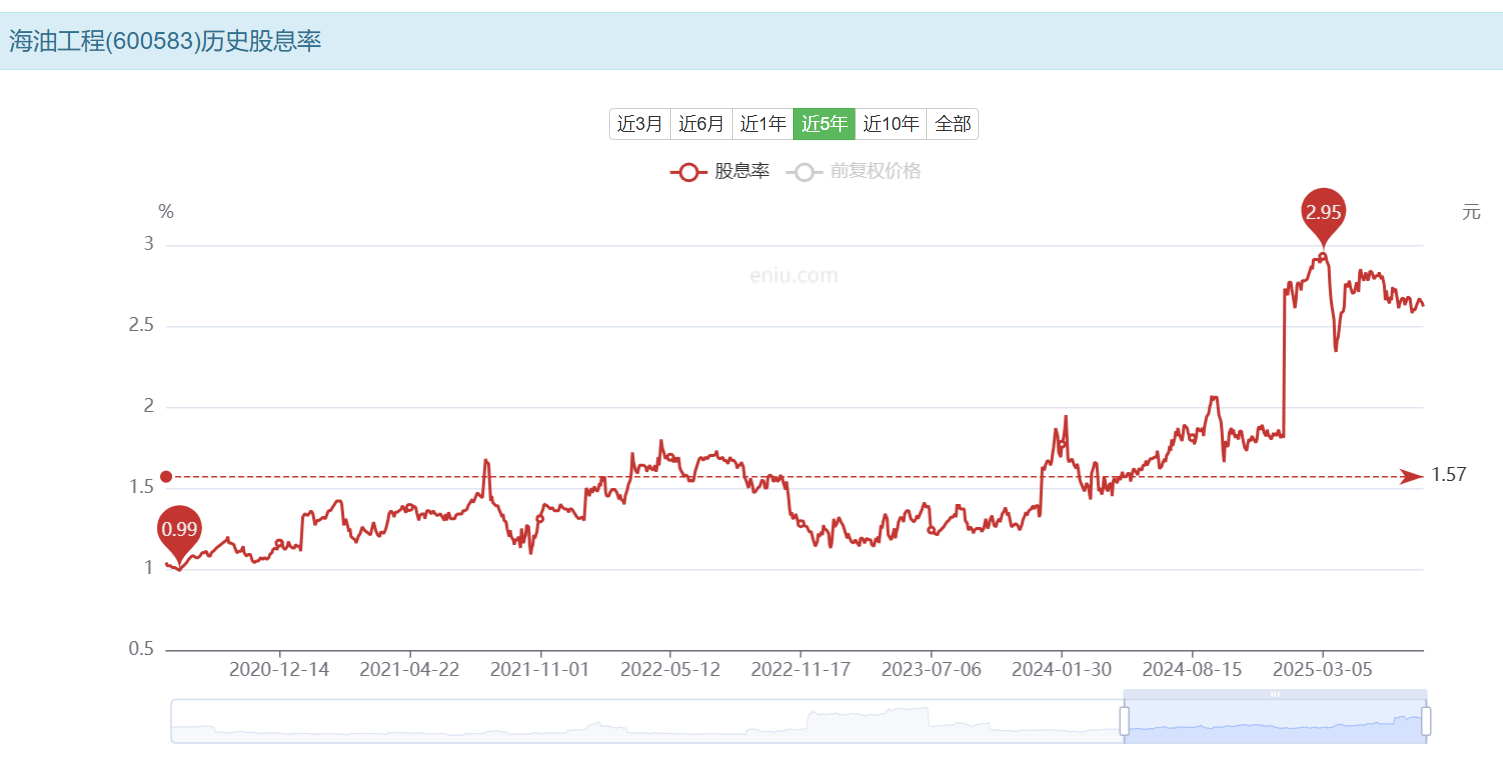The image size is (1503, 774).
Task: Select the 全部 time range tab
Action: coord(952,124)
